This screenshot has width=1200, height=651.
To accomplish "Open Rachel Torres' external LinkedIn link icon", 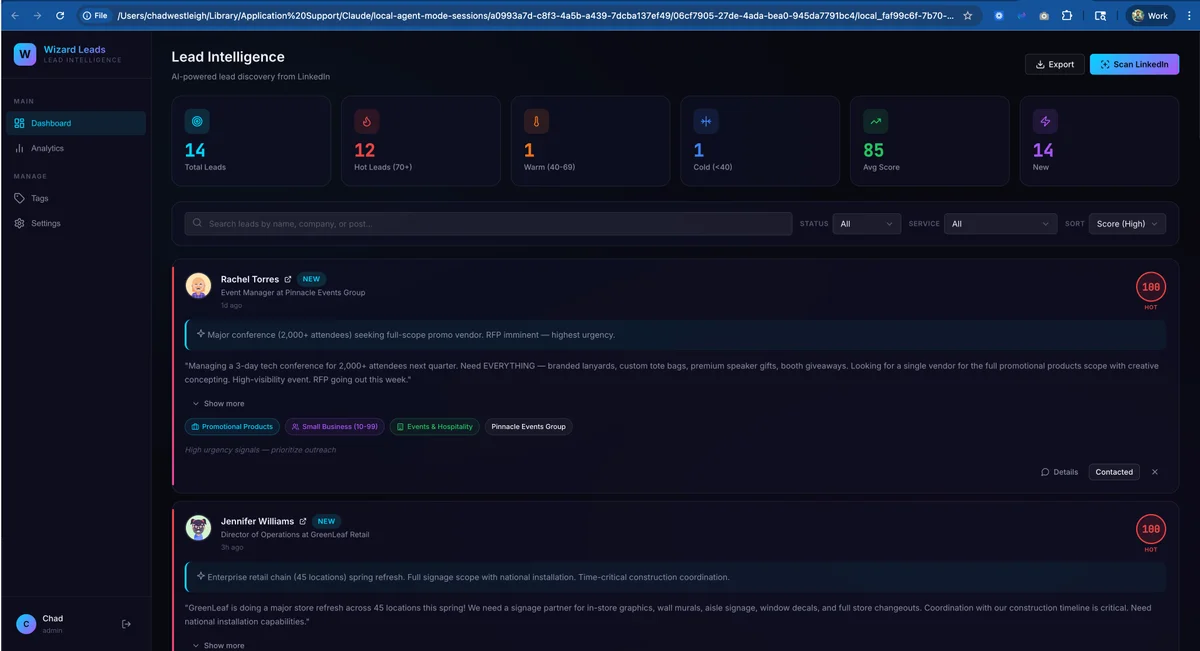I will click(288, 280).
